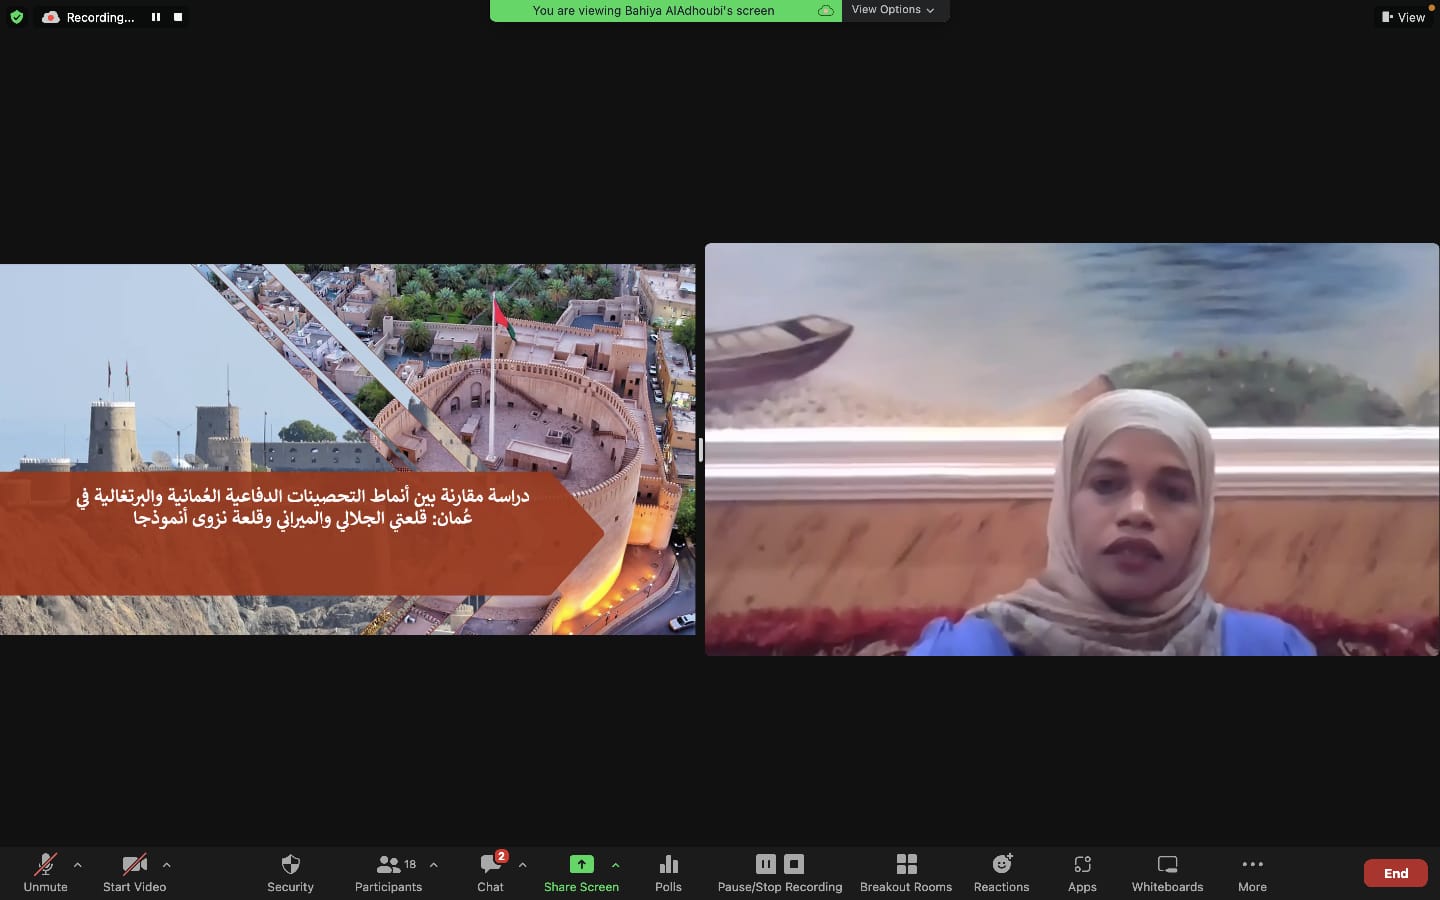The height and width of the screenshot is (900, 1440).
Task: Open the Chat panel
Action: click(x=490, y=872)
